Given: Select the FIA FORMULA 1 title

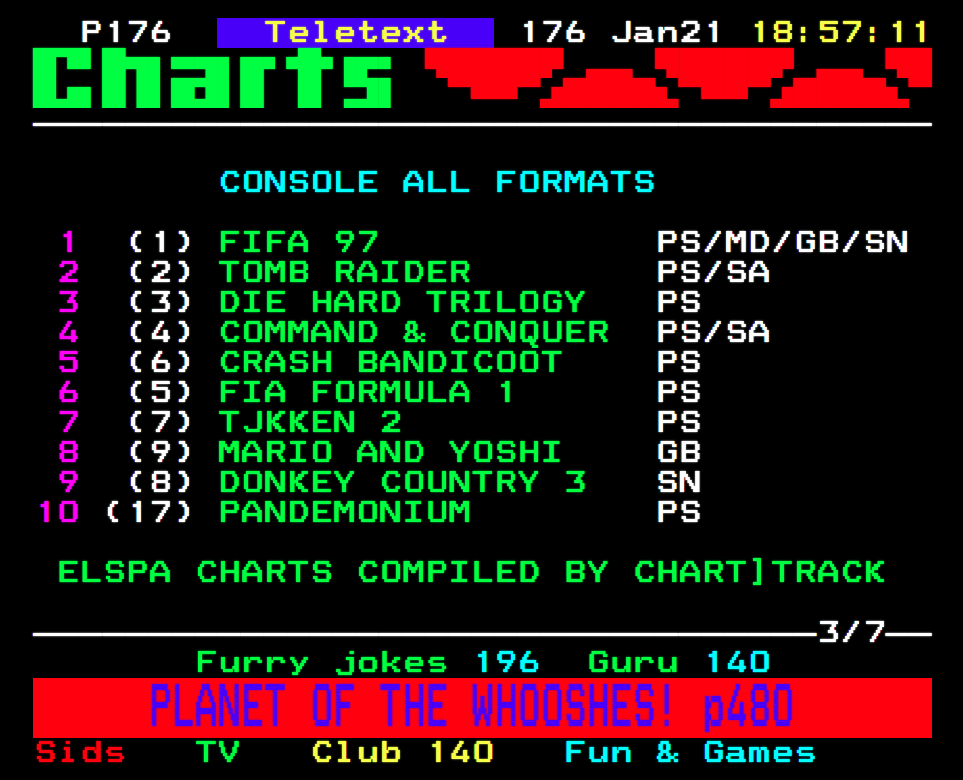Looking at the screenshot, I should pyautogui.click(x=366, y=392).
